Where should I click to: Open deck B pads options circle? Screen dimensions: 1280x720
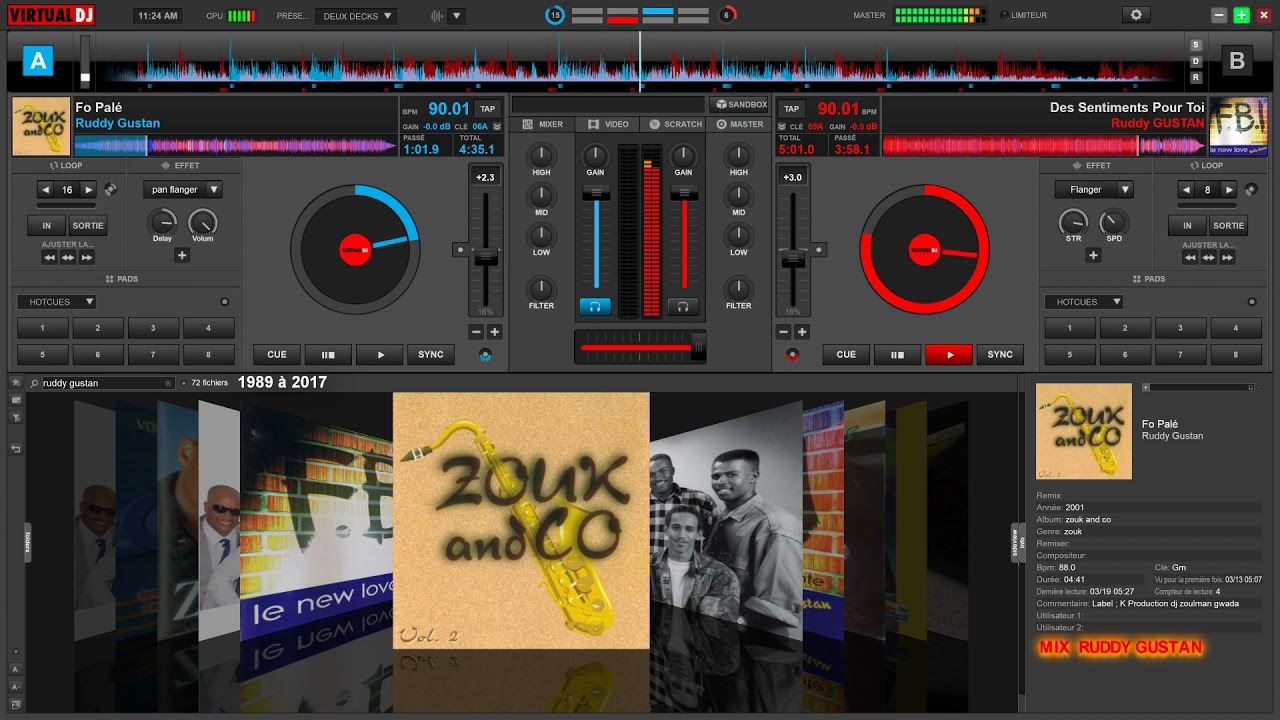point(1252,302)
